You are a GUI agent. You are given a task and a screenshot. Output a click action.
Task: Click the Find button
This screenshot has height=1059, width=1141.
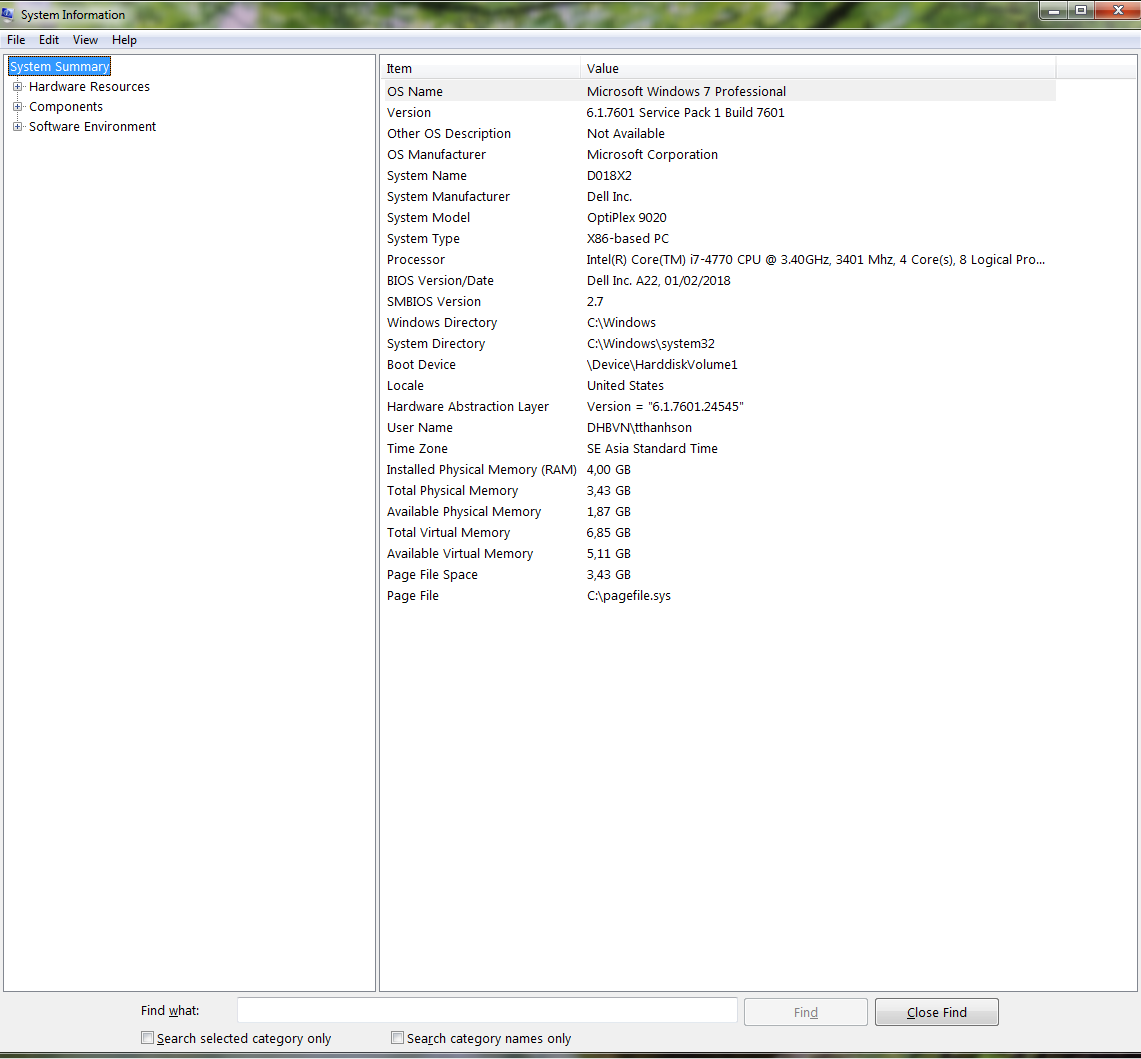(806, 1012)
